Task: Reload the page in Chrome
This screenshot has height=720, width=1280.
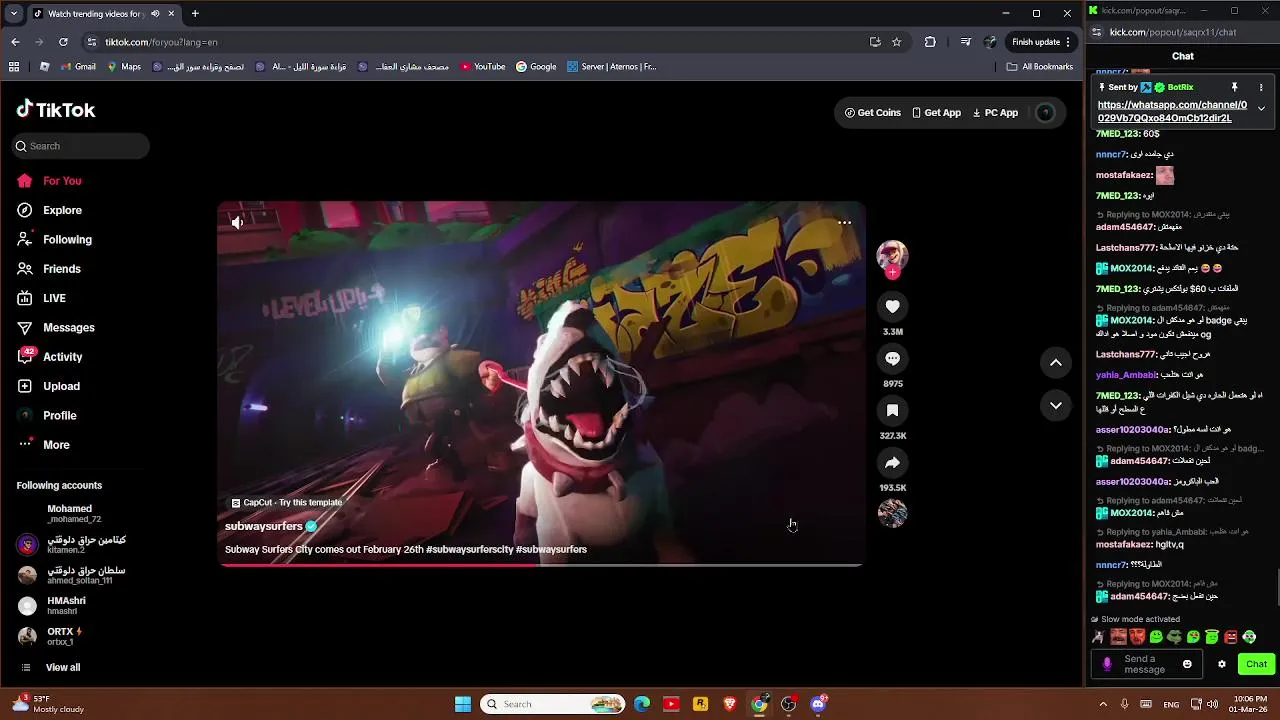Action: [x=63, y=42]
